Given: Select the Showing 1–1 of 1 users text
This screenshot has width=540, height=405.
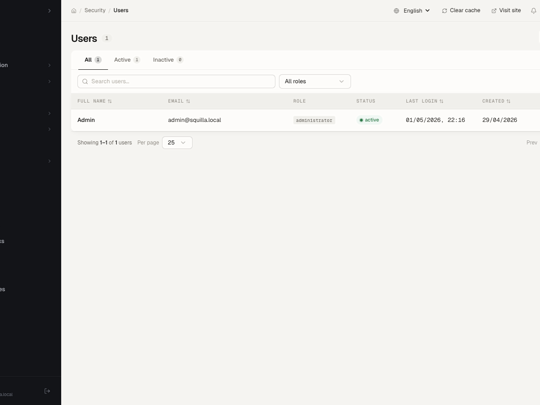Looking at the screenshot, I should pyautogui.click(x=105, y=143).
